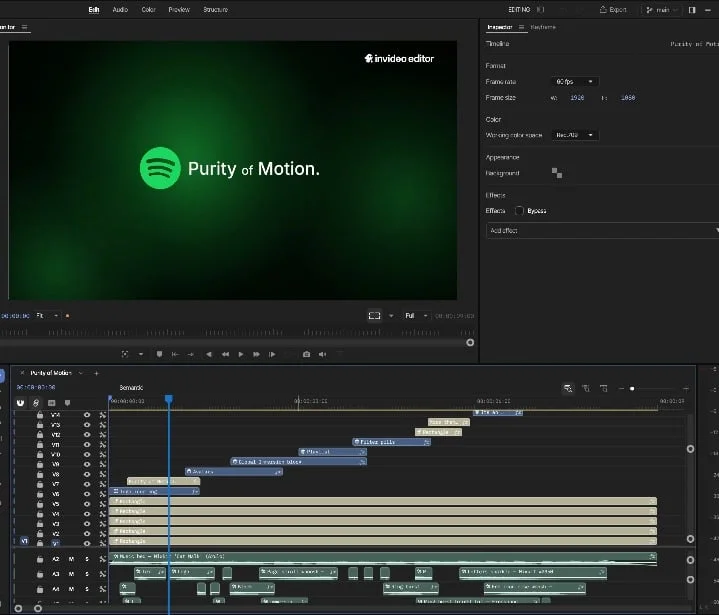This screenshot has height=615, width=719.
Task: Click the lock icon on track V14
Action: click(x=40, y=415)
